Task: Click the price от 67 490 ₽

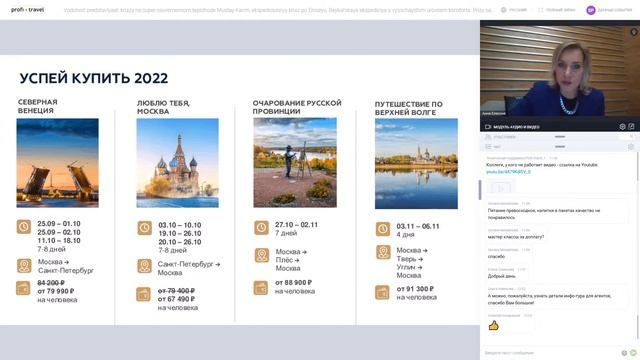Action: tap(176, 299)
